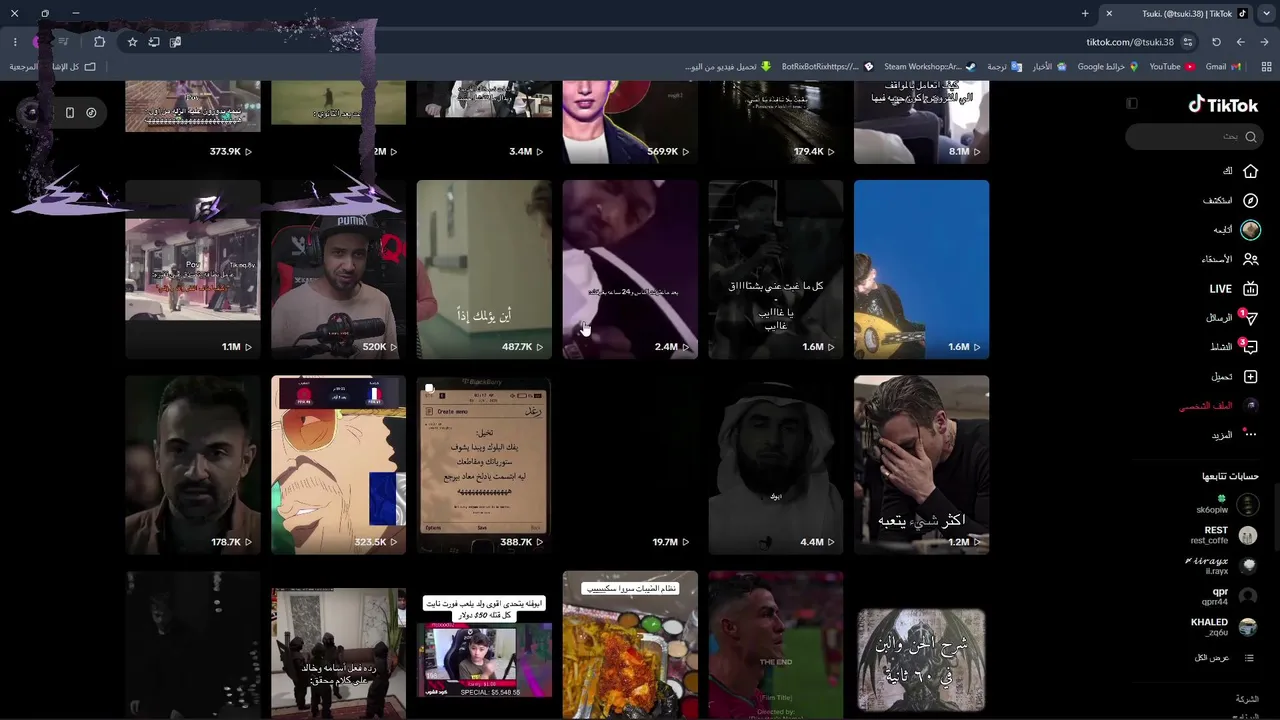The height and width of the screenshot is (720, 1280).
Task: Click the Upload plus icon
Action: pos(1250,377)
